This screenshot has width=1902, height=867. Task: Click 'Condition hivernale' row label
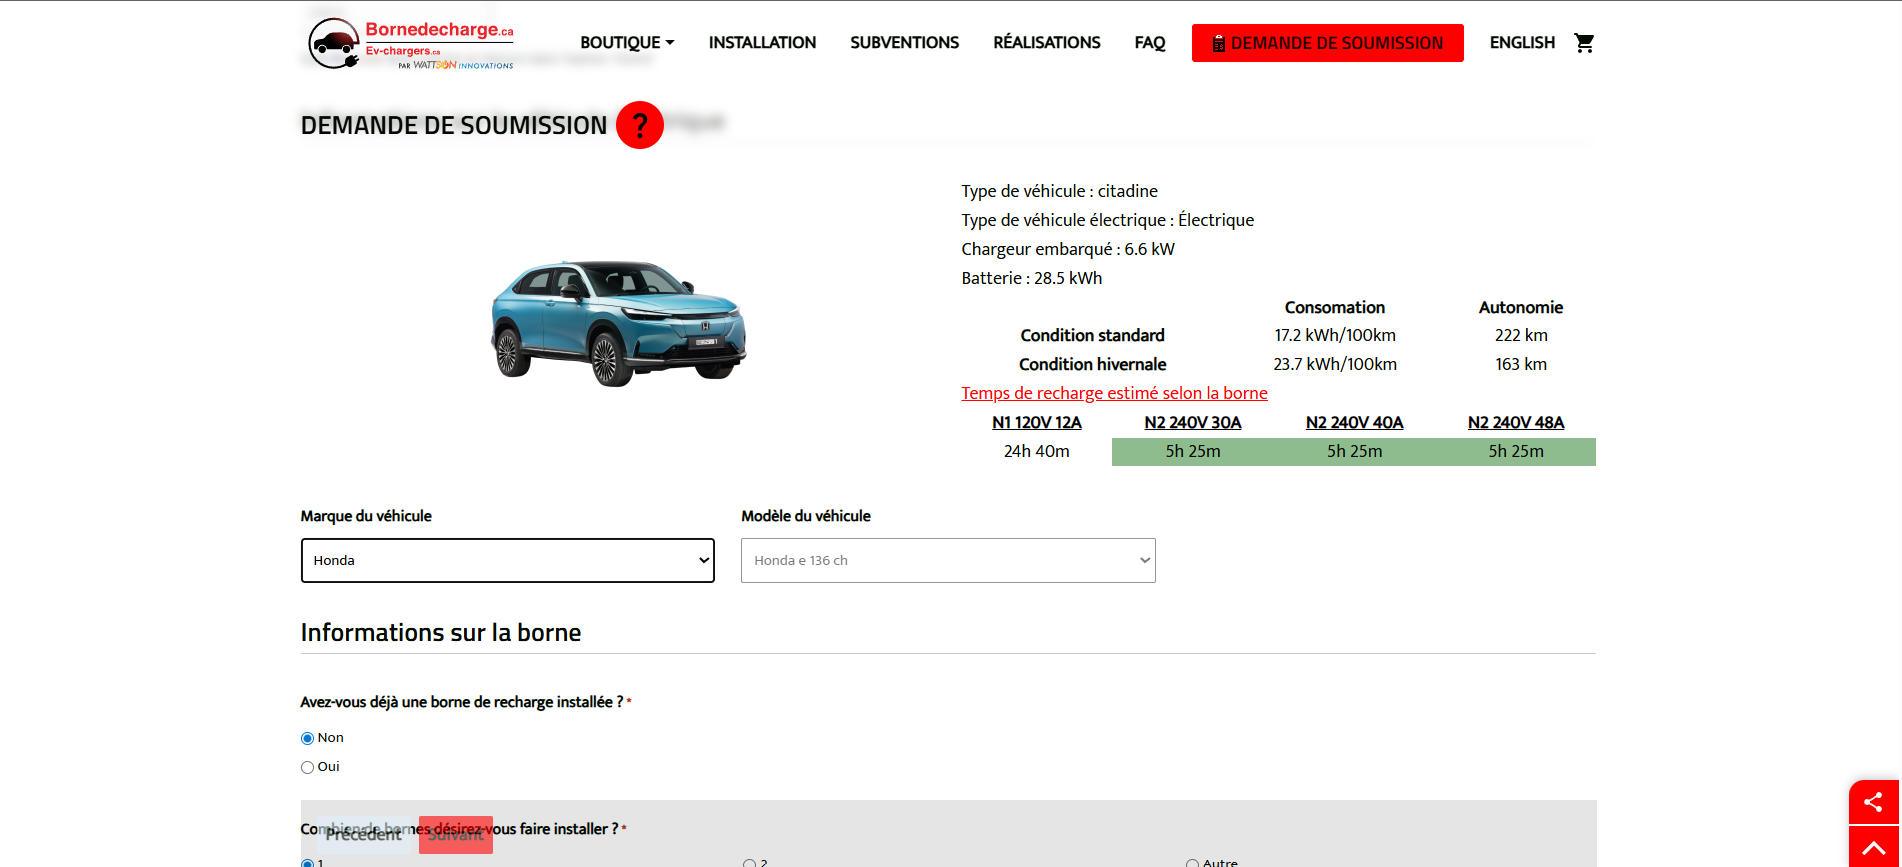pyautogui.click(x=1092, y=364)
